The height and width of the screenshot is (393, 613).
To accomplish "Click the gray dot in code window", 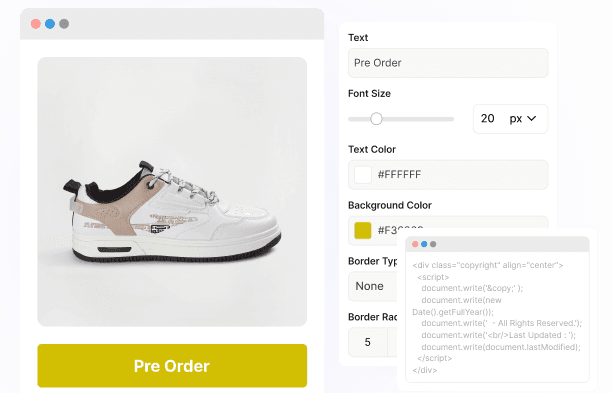I will [433, 244].
